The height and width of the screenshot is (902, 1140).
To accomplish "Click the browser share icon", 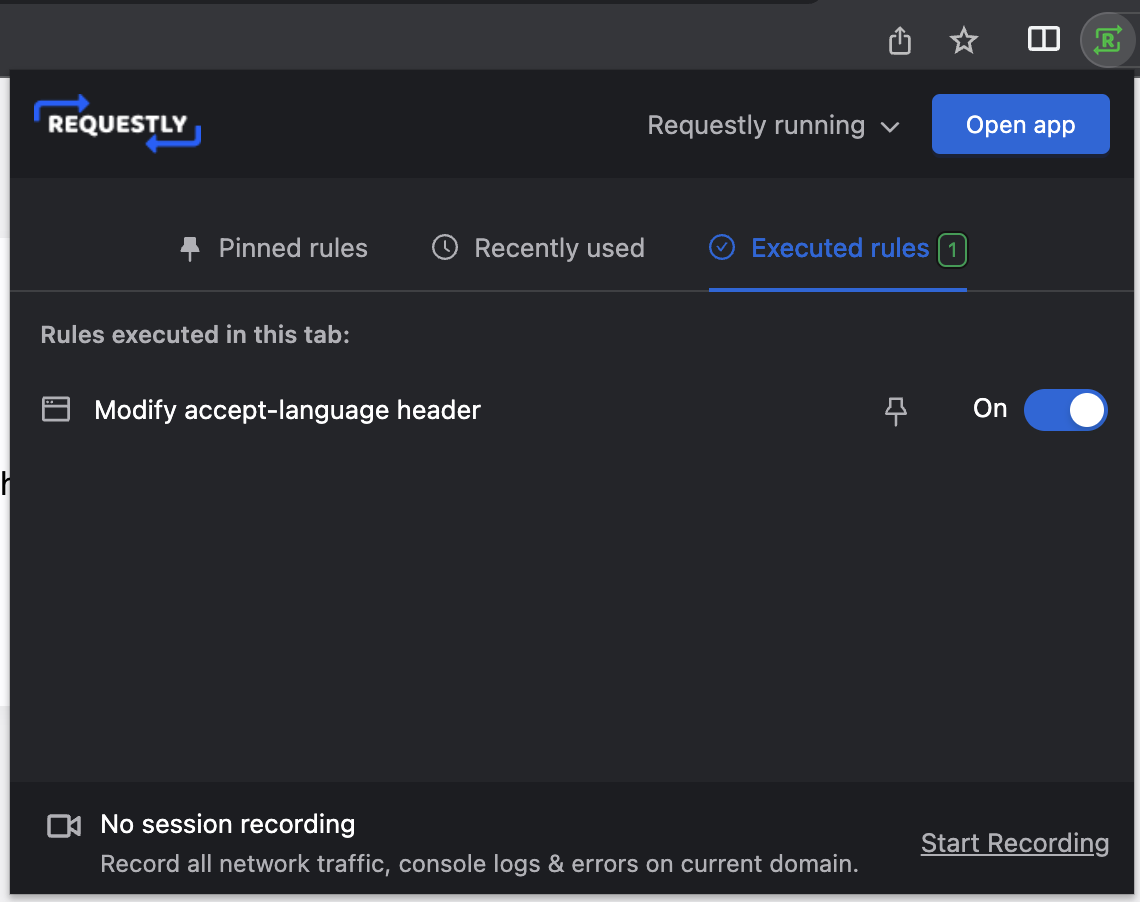I will 899,40.
